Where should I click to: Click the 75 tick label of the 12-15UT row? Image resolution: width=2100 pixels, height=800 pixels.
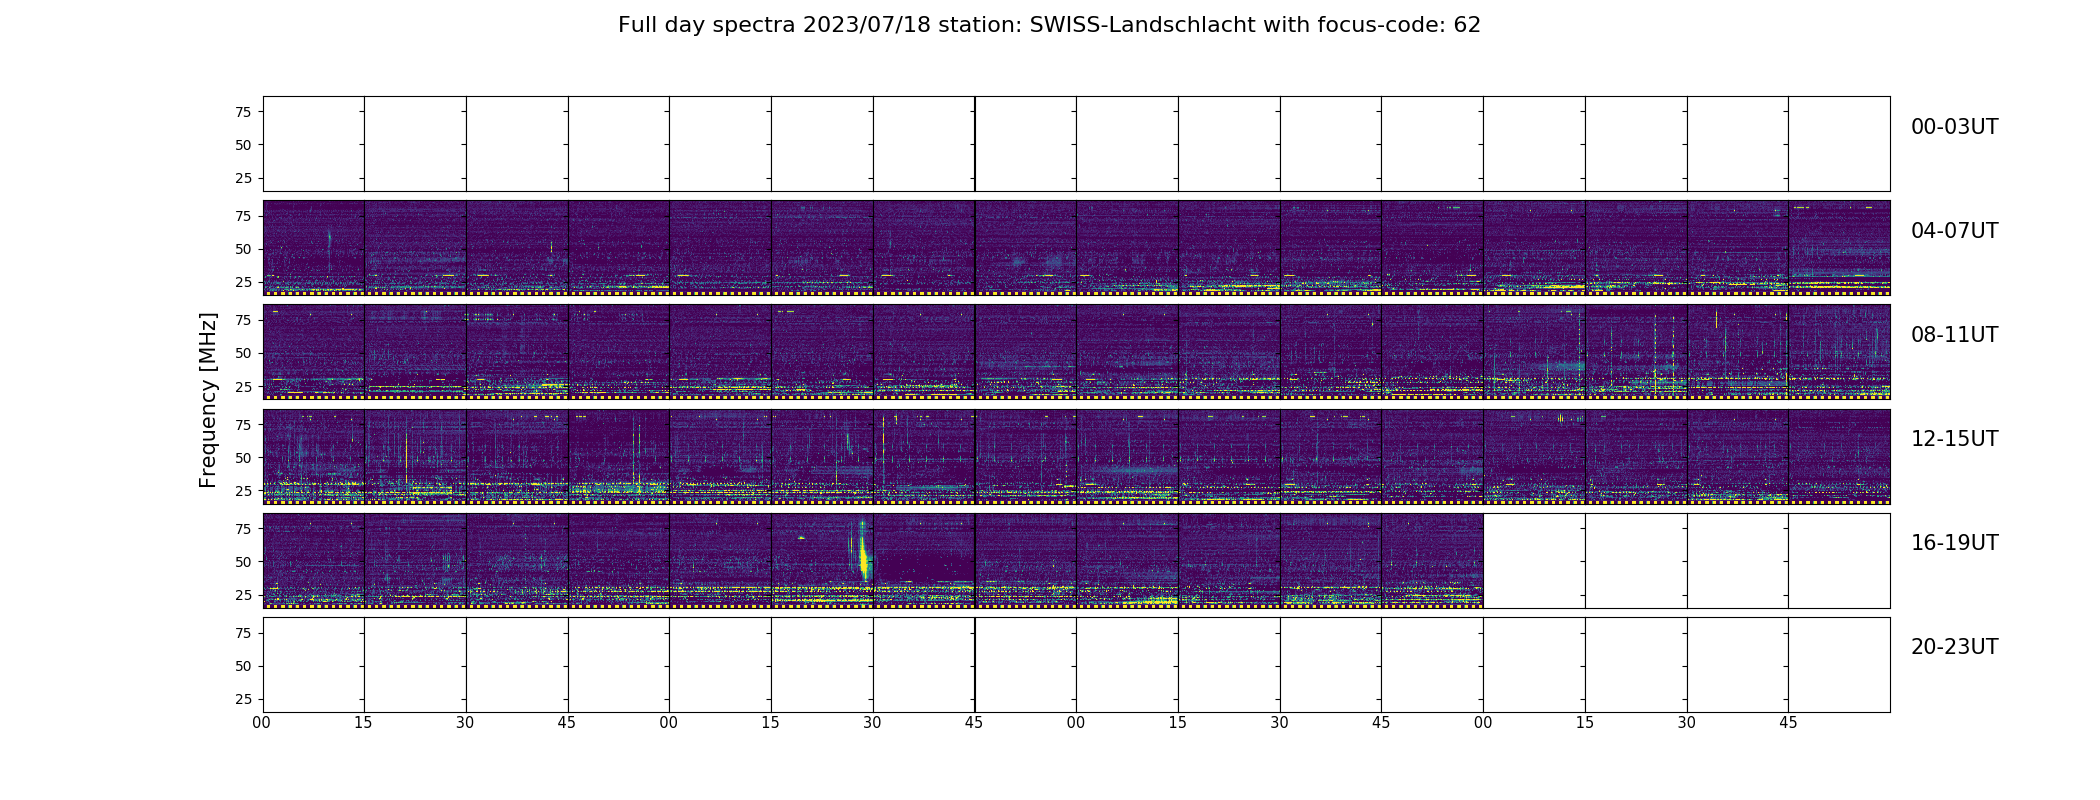point(243,424)
